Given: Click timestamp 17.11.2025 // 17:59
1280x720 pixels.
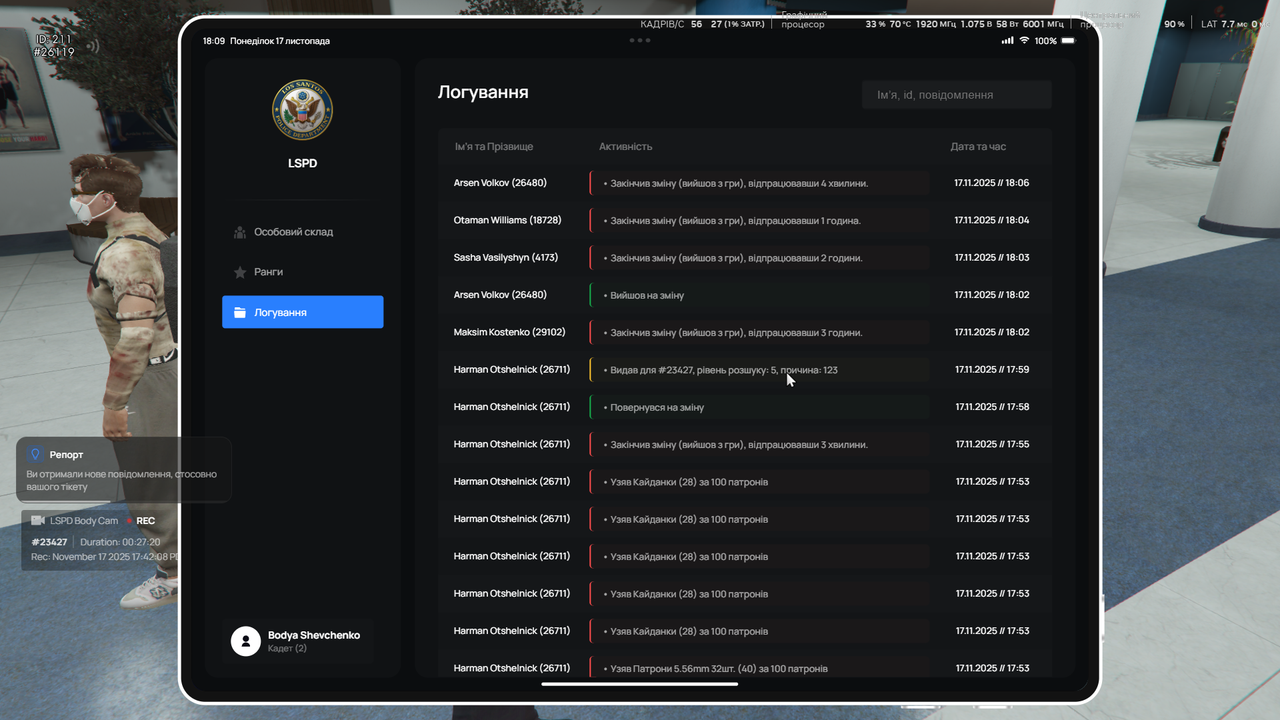Looking at the screenshot, I should [x=991, y=370].
